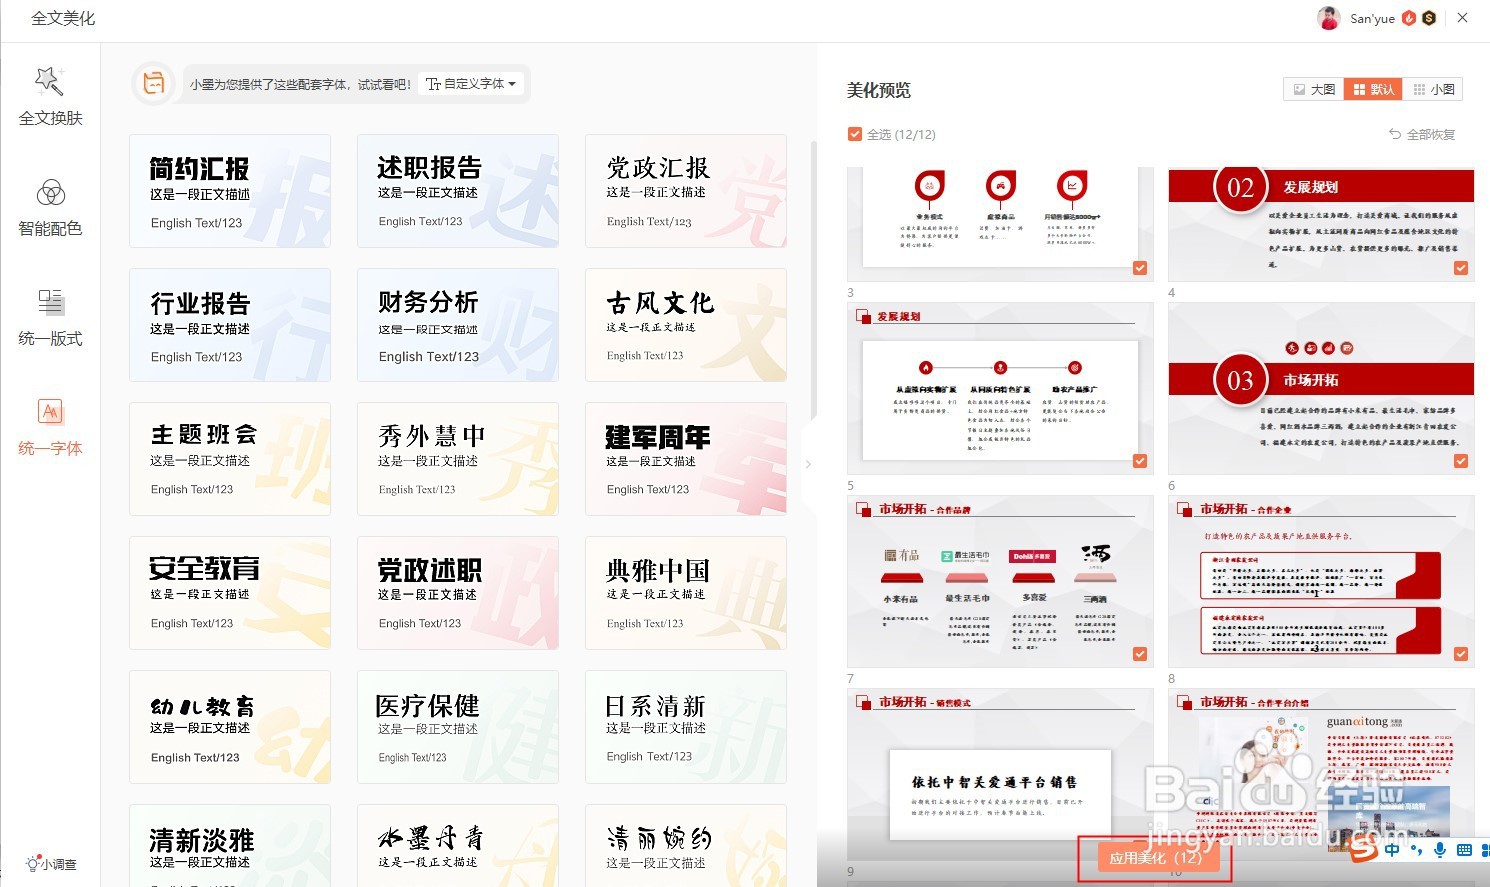Click the input method keyboard icon
The height and width of the screenshot is (887, 1490).
[x=1464, y=850]
